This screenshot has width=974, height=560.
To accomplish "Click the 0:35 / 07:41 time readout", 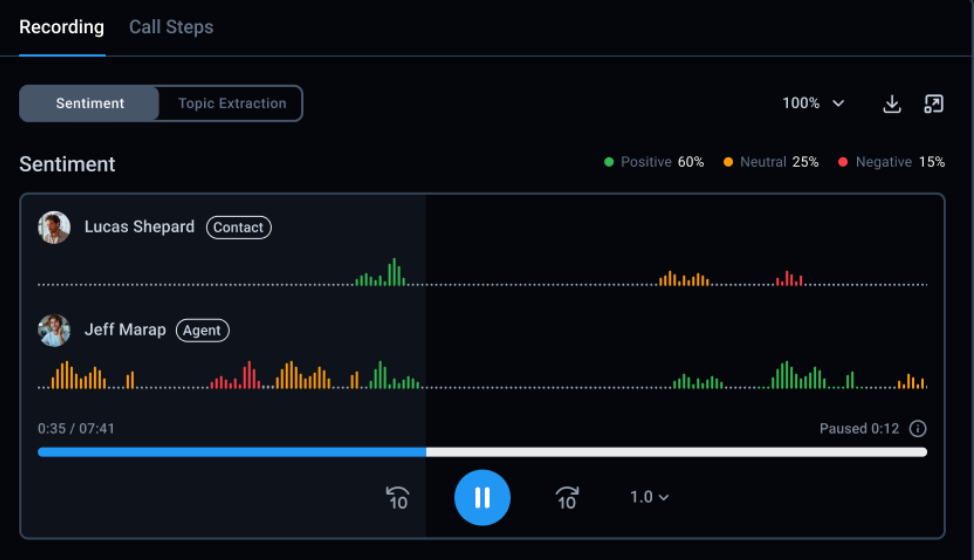I will [76, 428].
